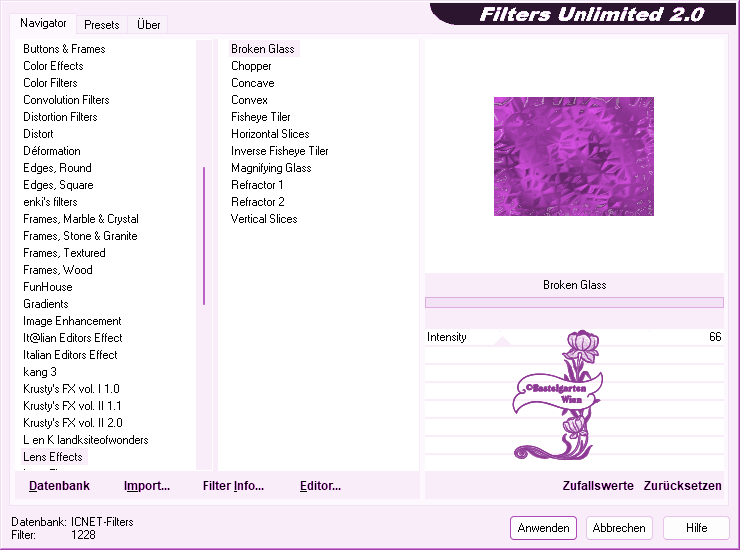
Task: Choose the Broken Glass filter
Action: [263, 49]
